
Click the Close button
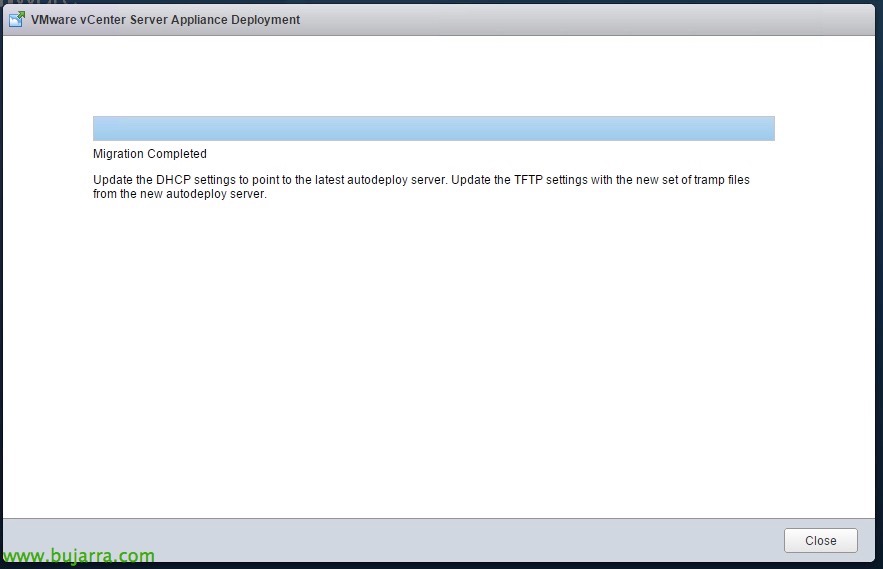click(x=820, y=540)
